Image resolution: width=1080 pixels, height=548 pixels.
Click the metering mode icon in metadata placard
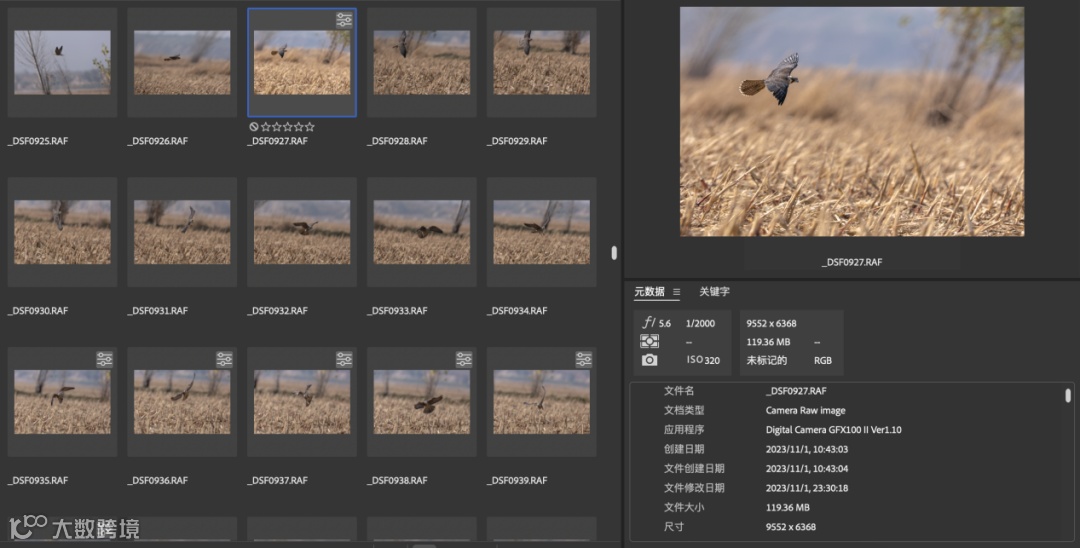point(650,341)
